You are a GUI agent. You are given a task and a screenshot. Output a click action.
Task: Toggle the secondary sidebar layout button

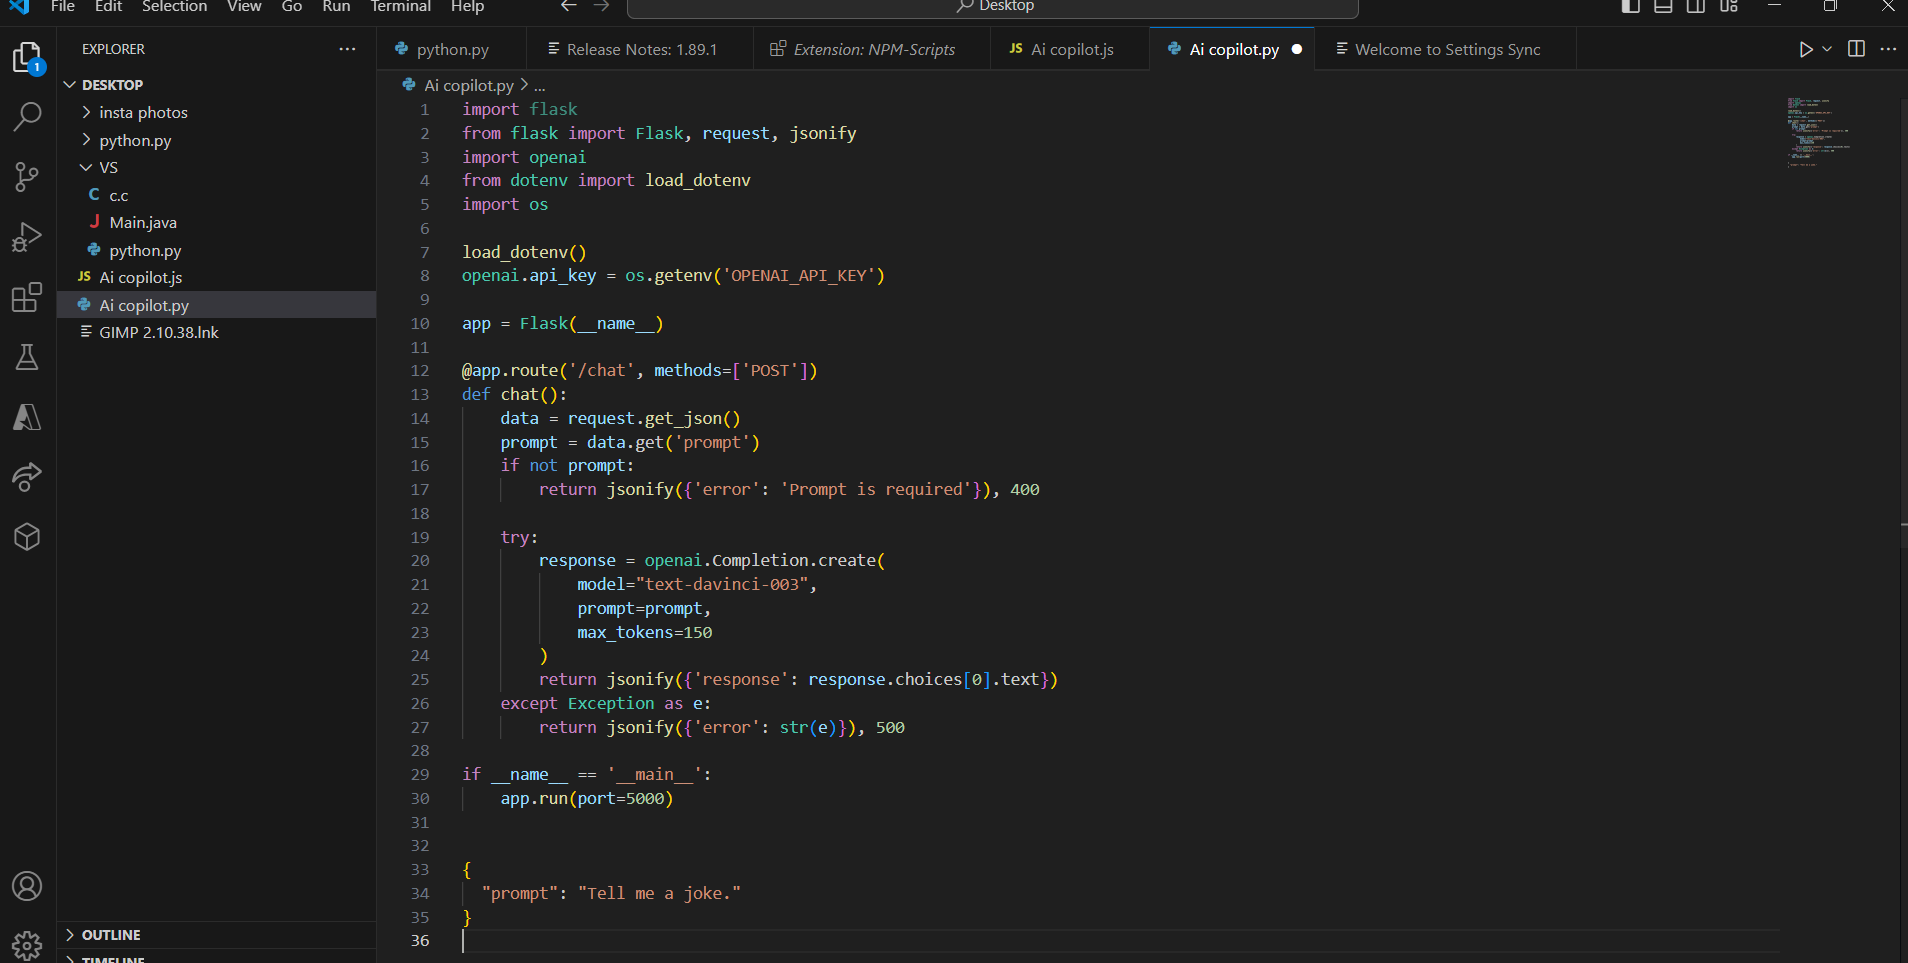[1696, 7]
